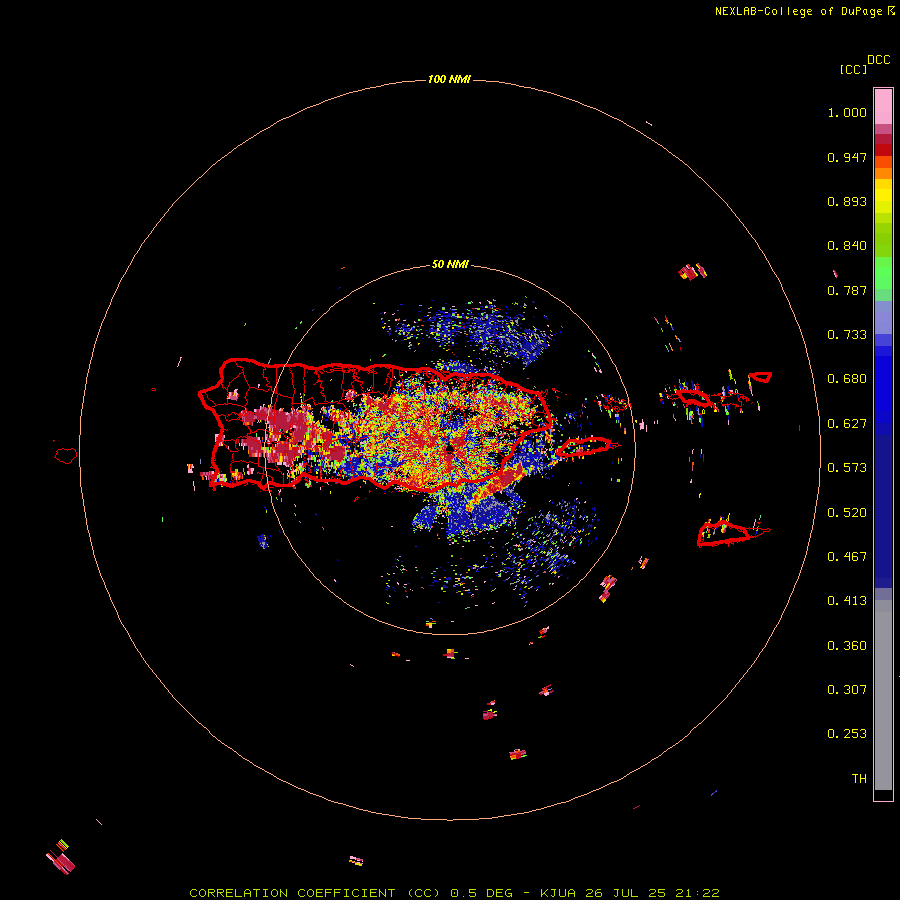Click the [CC] units label
Screen dimensions: 900x900
[x=853, y=69]
